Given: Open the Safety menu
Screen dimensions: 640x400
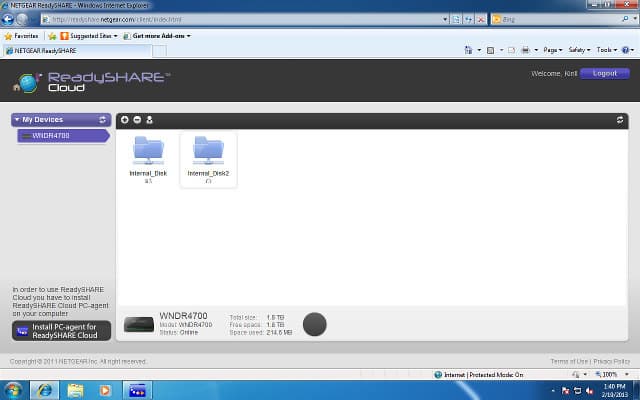Looking at the screenshot, I should [x=579, y=50].
